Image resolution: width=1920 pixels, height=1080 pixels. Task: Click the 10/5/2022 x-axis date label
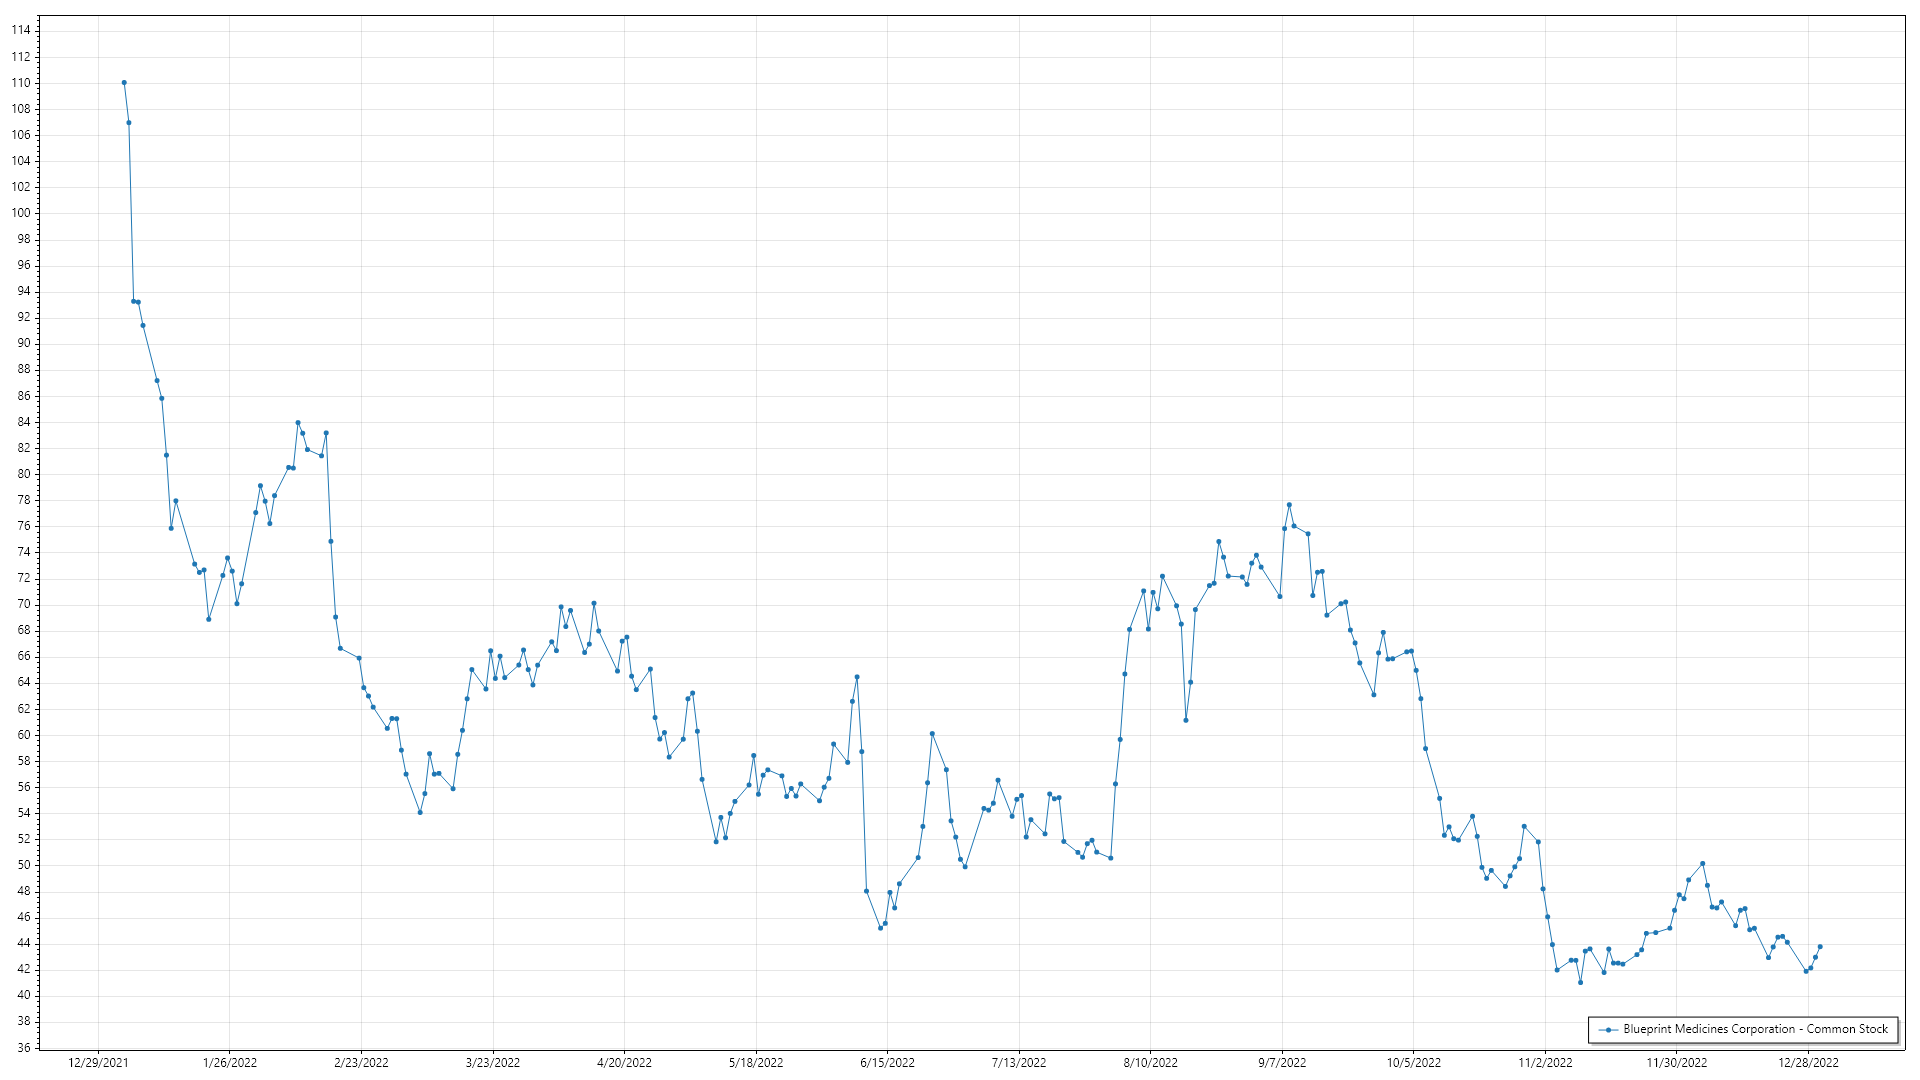click(1413, 1062)
